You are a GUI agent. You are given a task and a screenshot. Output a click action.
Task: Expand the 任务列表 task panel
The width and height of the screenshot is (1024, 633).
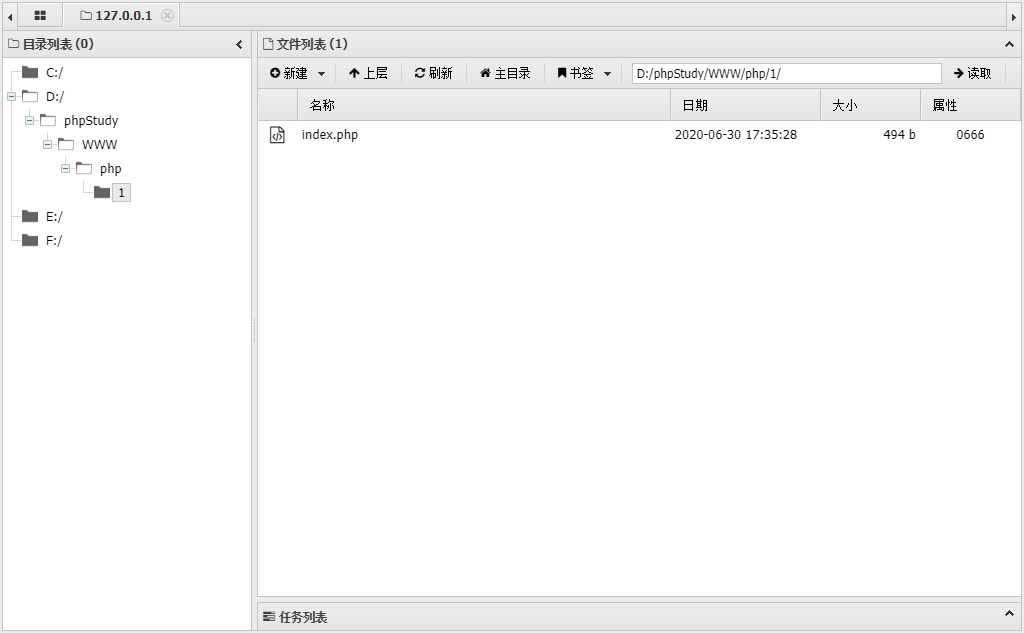tap(1009, 613)
